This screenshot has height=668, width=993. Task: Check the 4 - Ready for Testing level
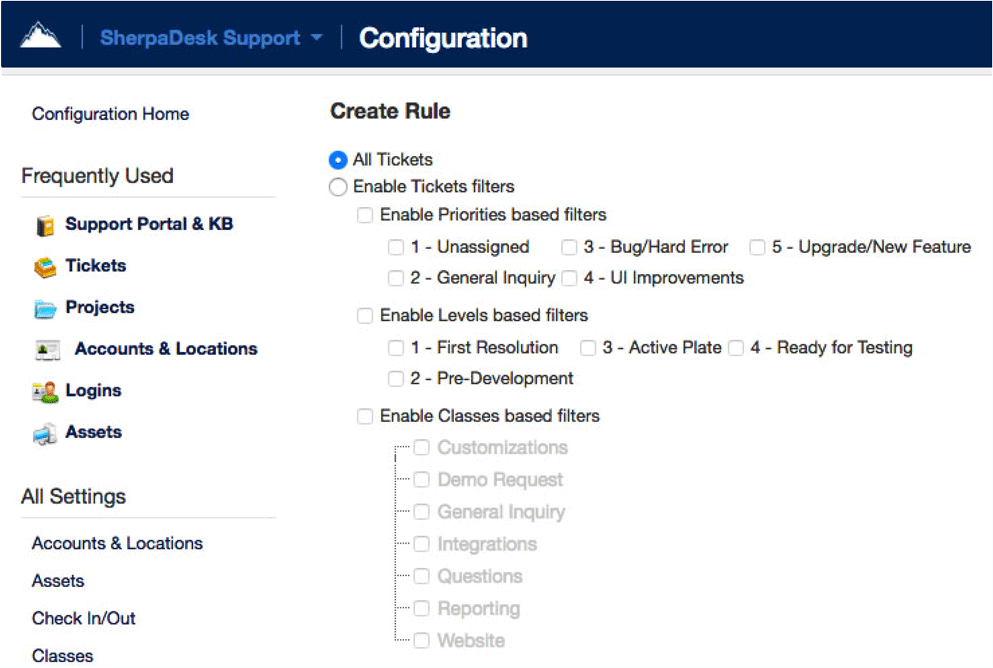coord(736,348)
